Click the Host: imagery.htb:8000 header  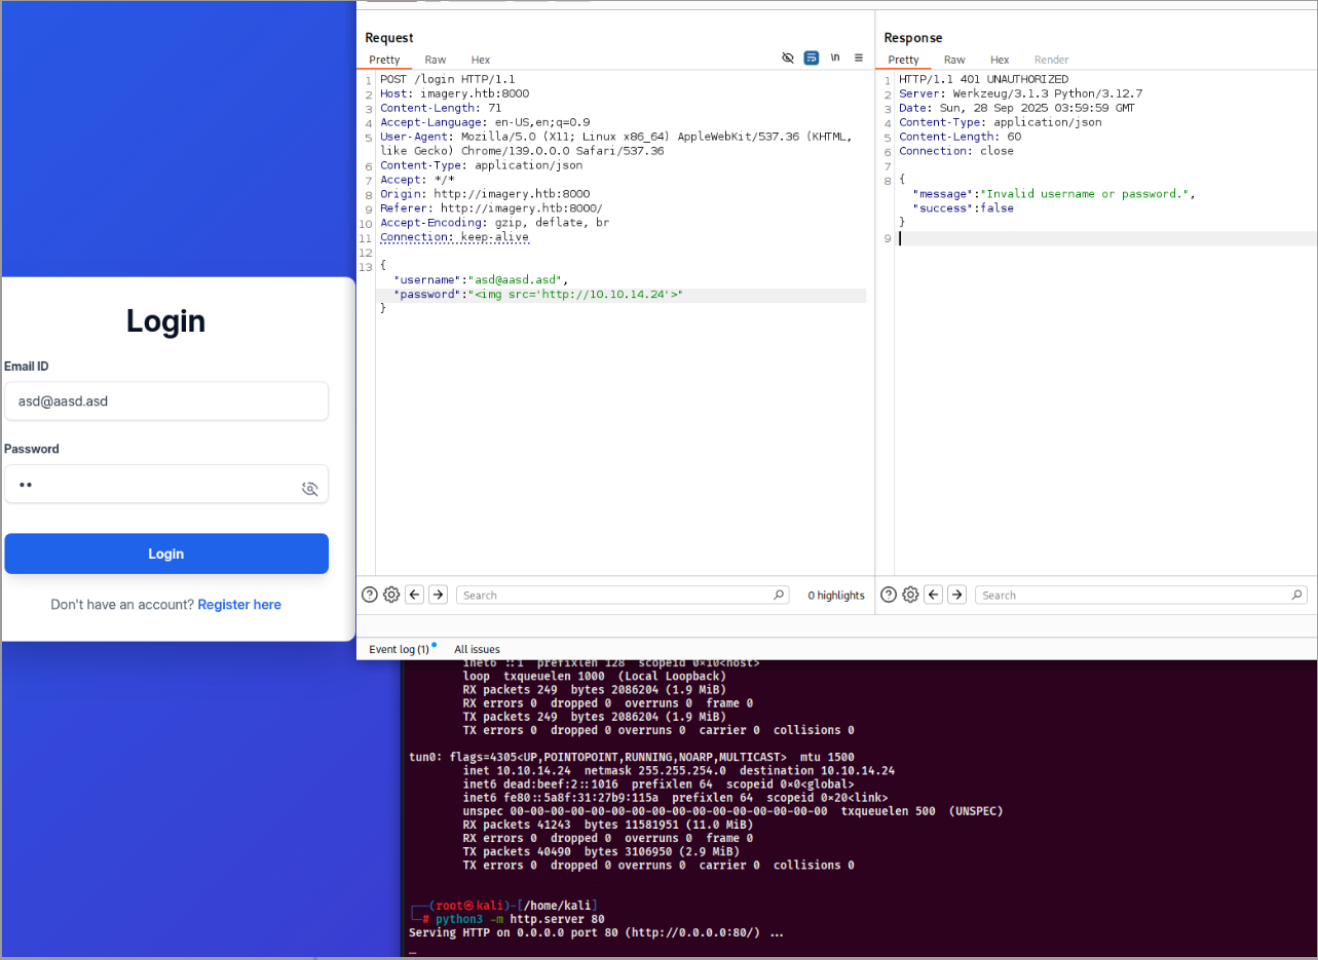[454, 94]
